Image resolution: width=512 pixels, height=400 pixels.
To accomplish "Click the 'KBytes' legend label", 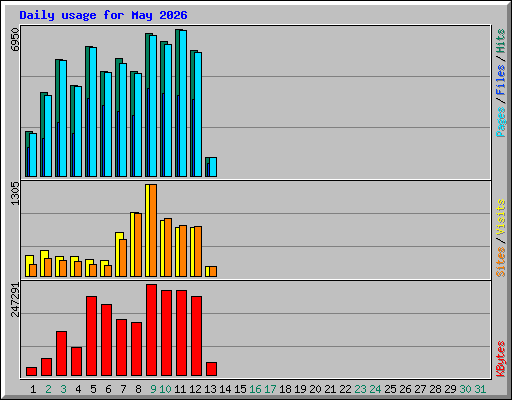I will click(x=501, y=359).
